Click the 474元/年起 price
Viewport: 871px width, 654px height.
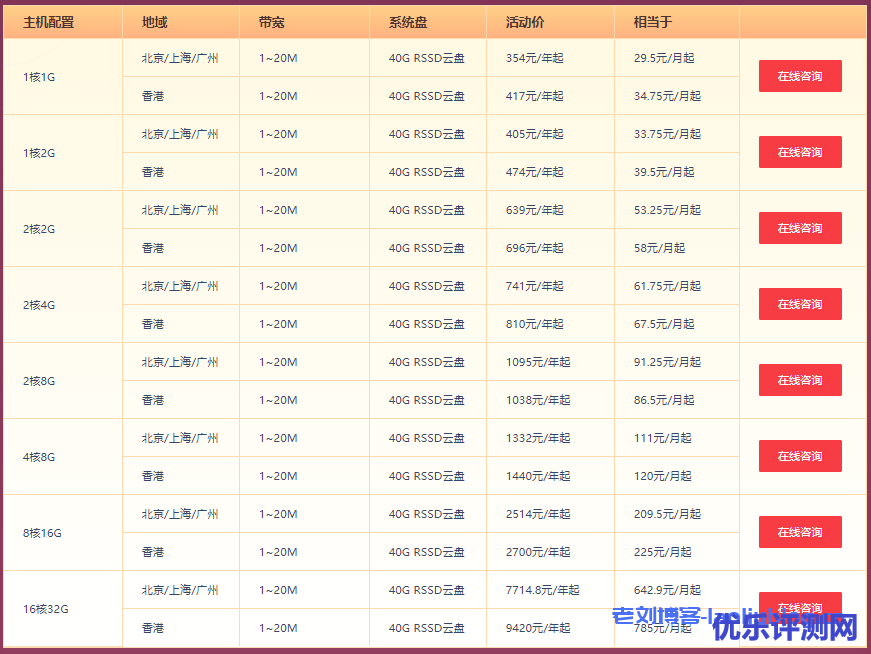pos(534,172)
